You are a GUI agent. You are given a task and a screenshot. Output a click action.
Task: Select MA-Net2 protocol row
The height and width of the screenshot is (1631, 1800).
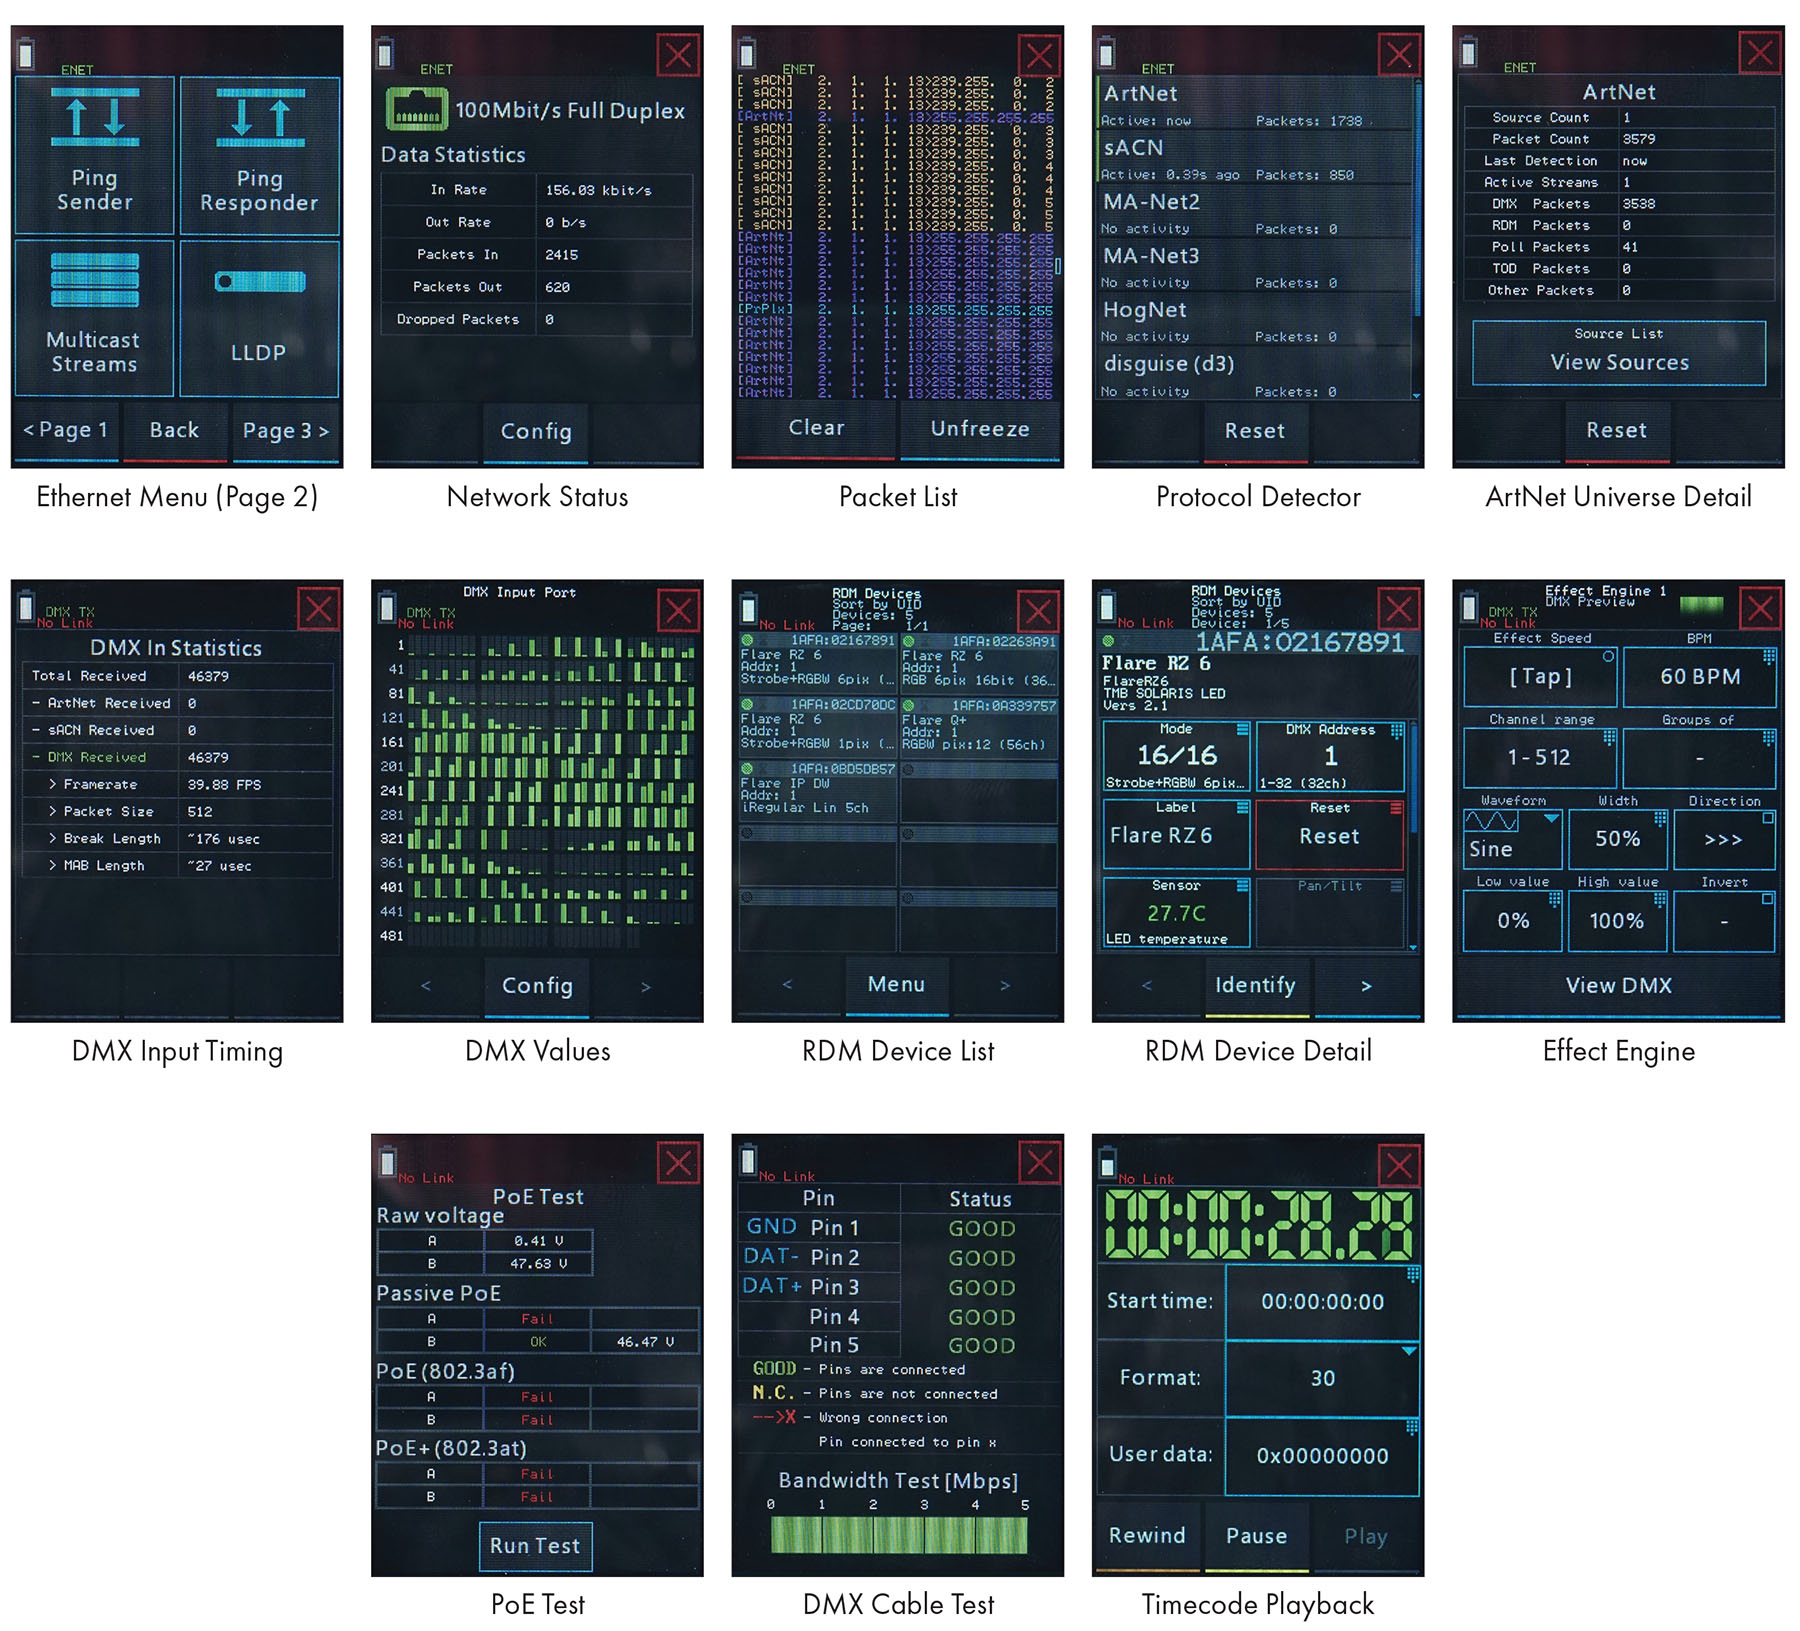tap(1256, 213)
